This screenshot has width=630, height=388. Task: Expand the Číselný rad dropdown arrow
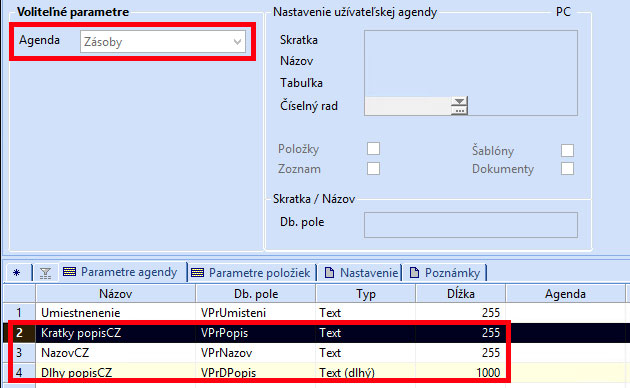459,102
